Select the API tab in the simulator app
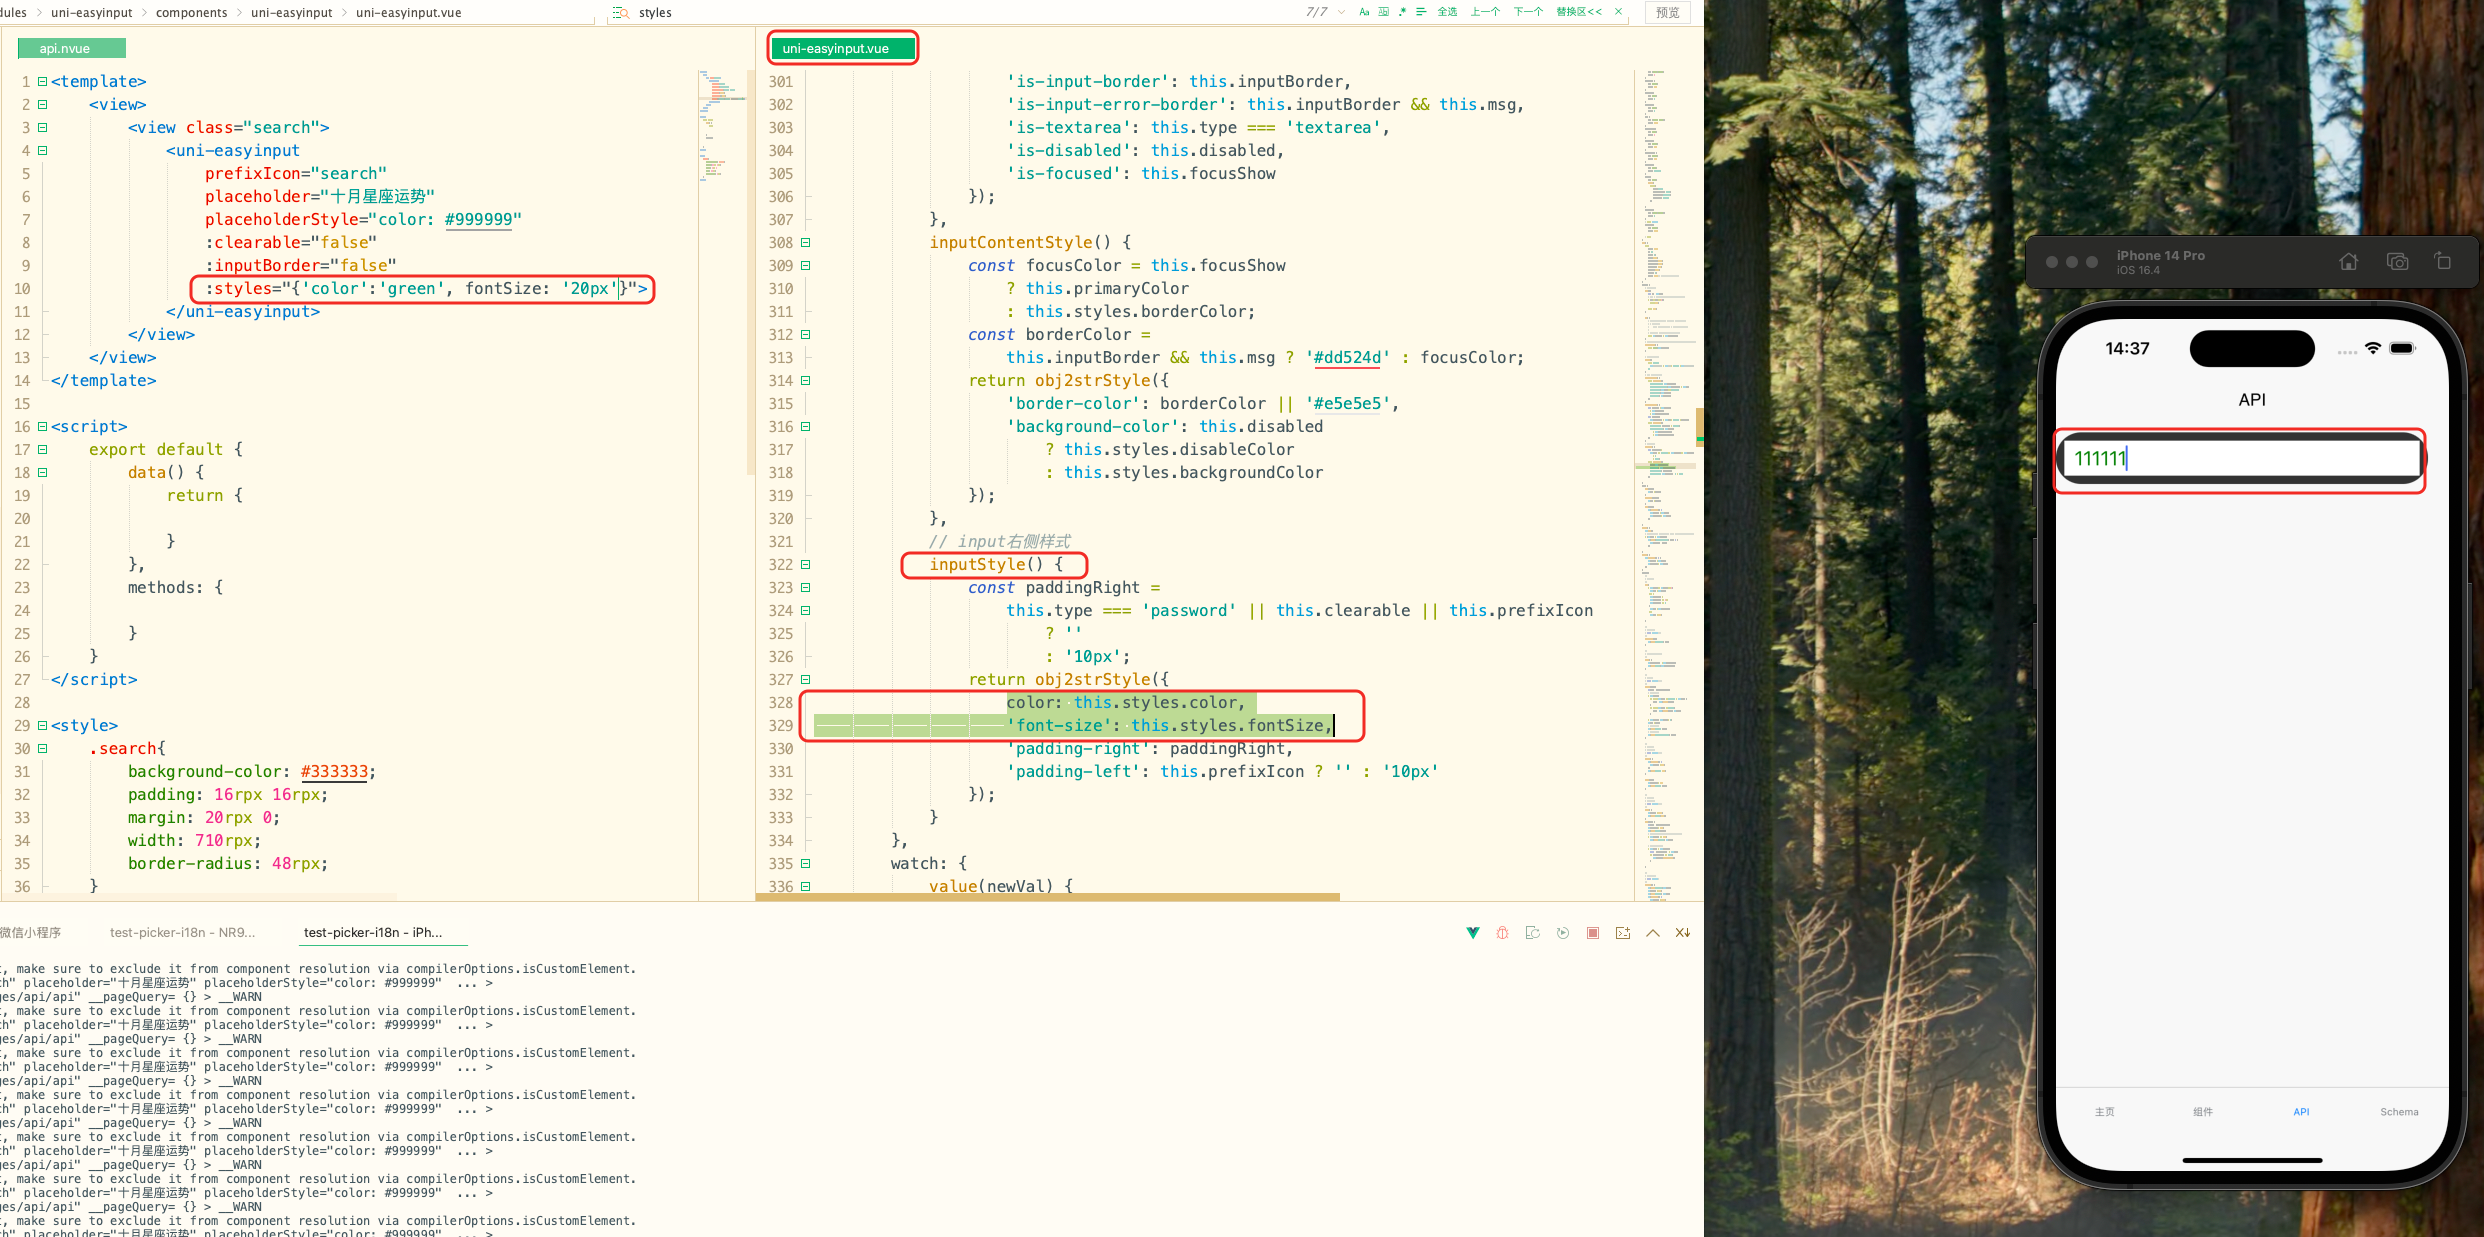The image size is (2484, 1237). tap(2301, 1112)
